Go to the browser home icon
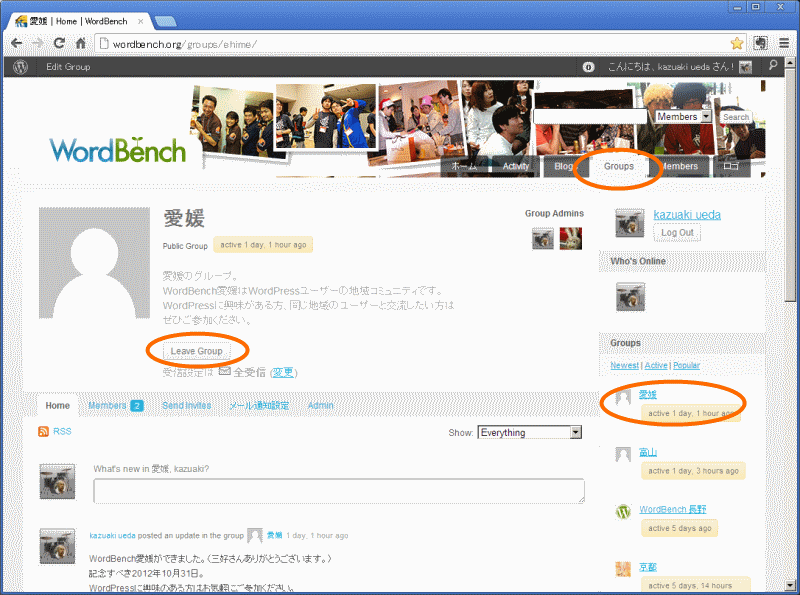Viewport: 800px width, 595px height. [81, 43]
